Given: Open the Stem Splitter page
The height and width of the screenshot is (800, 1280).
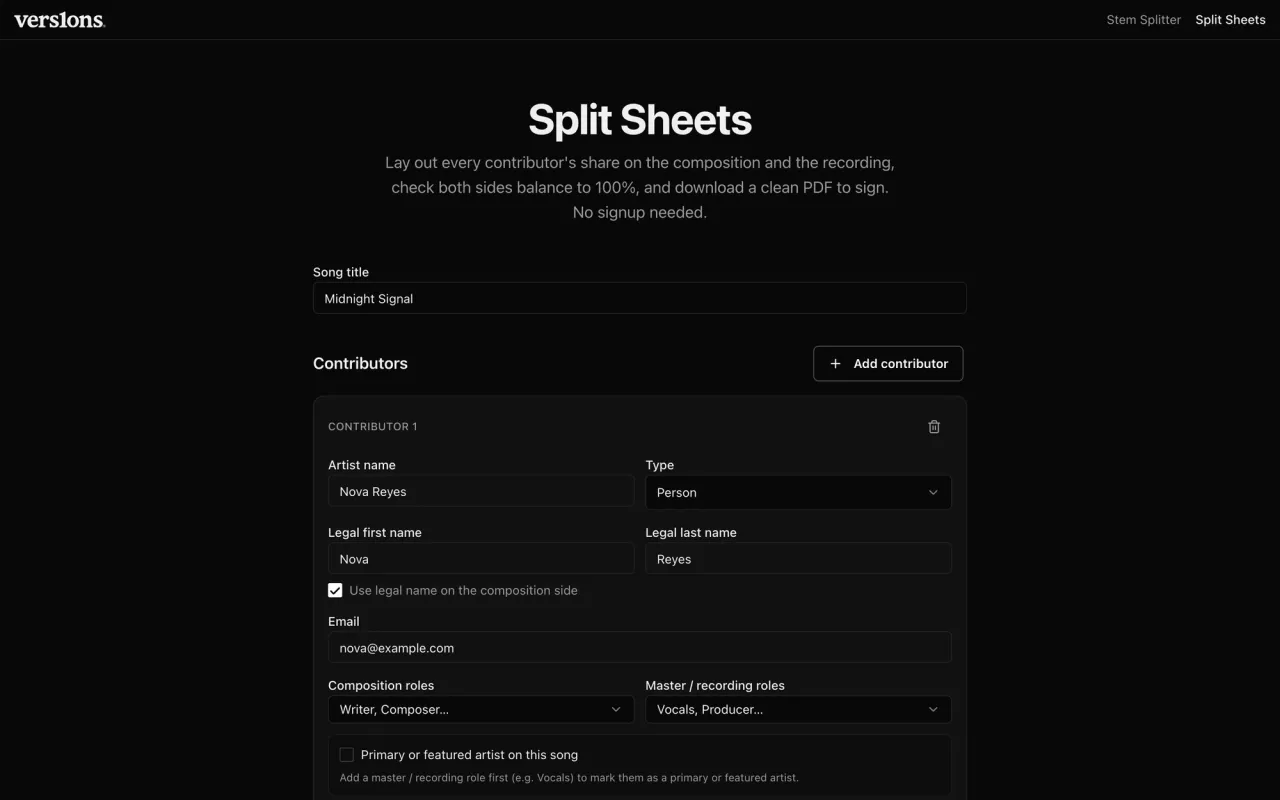Looking at the screenshot, I should (1143, 20).
